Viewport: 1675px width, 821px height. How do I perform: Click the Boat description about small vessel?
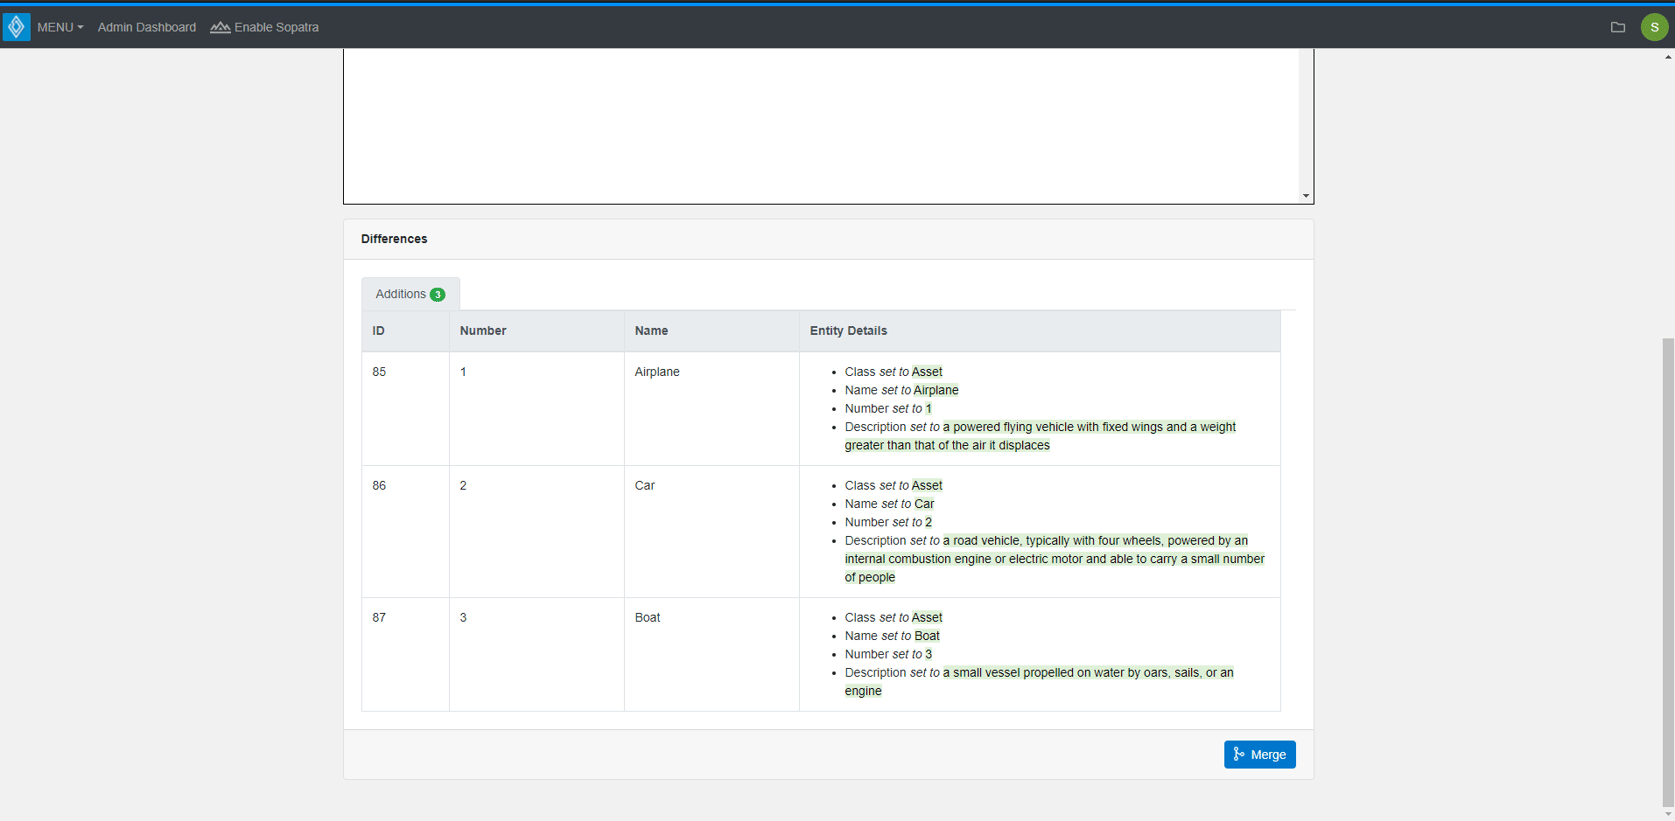click(x=1039, y=682)
